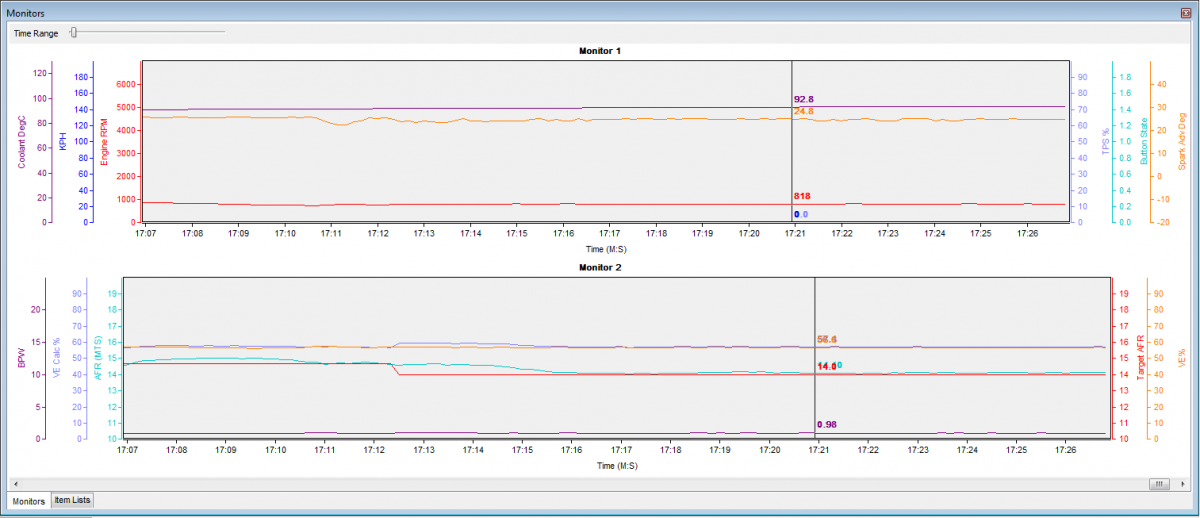Click the horizontal scrollbar thumb at bottom

1159,484
